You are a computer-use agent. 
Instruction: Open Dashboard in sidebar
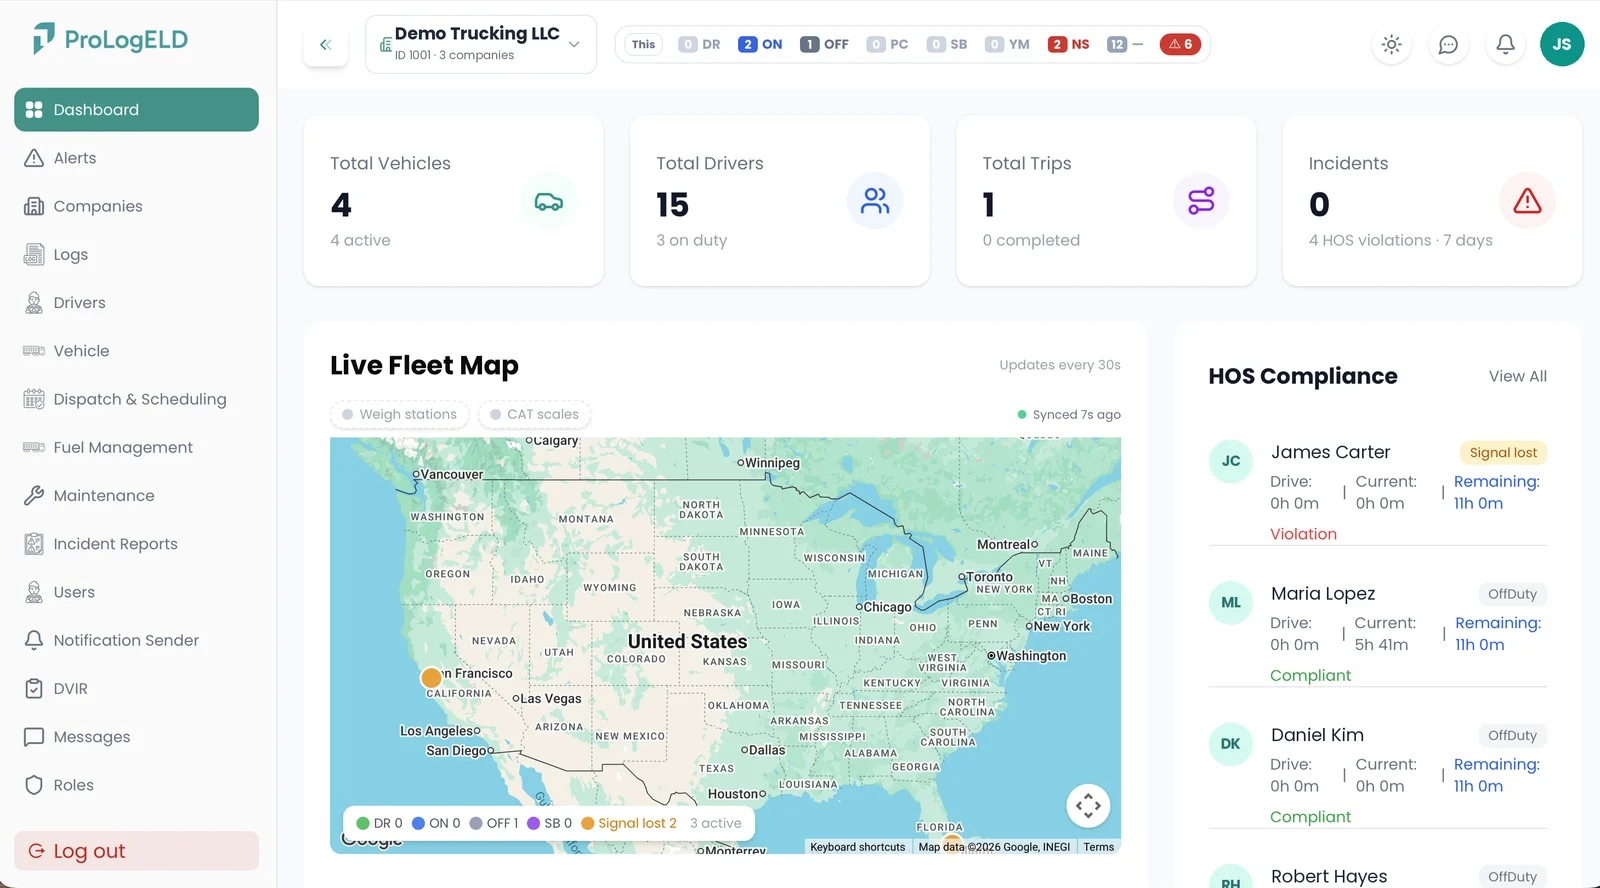point(136,110)
